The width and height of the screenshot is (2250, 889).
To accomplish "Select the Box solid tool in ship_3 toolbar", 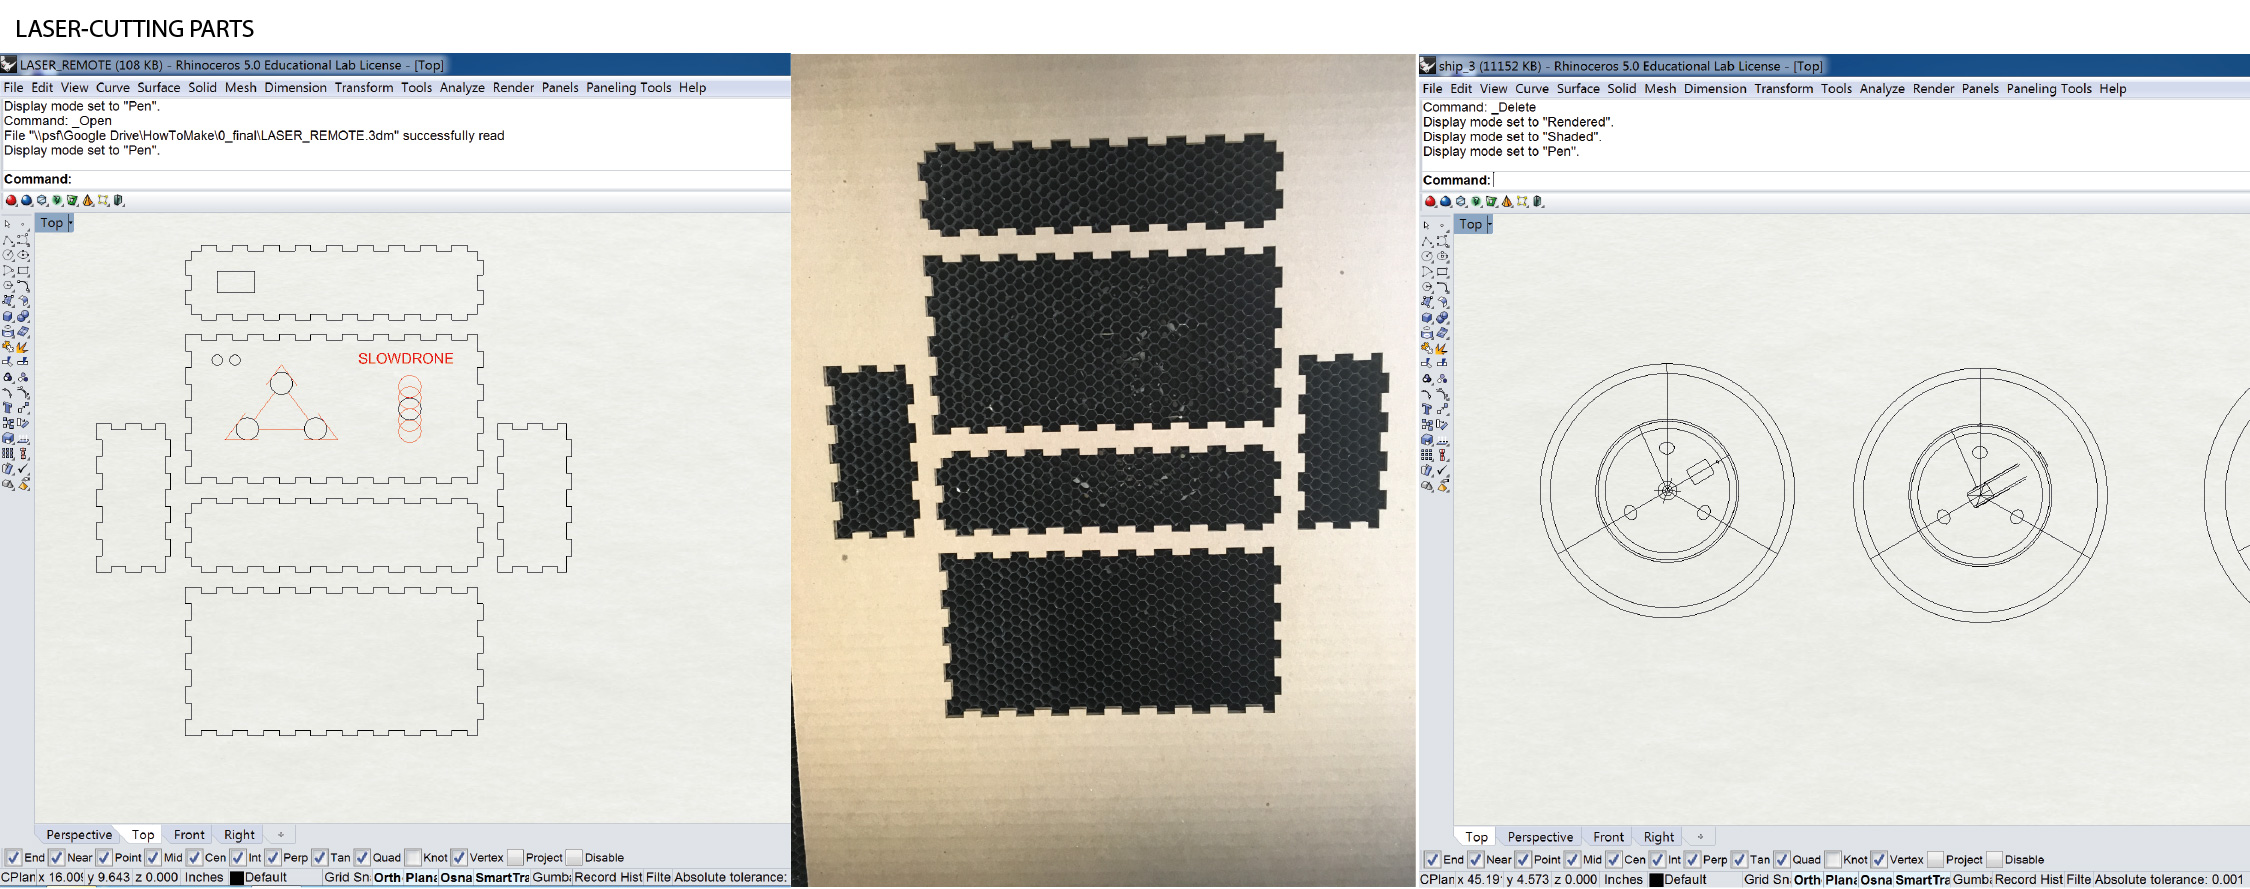I will (1427, 317).
